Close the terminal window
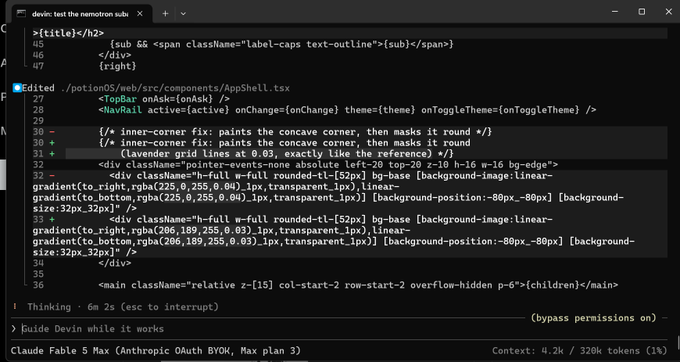680x362 pixels. pyautogui.click(x=668, y=12)
